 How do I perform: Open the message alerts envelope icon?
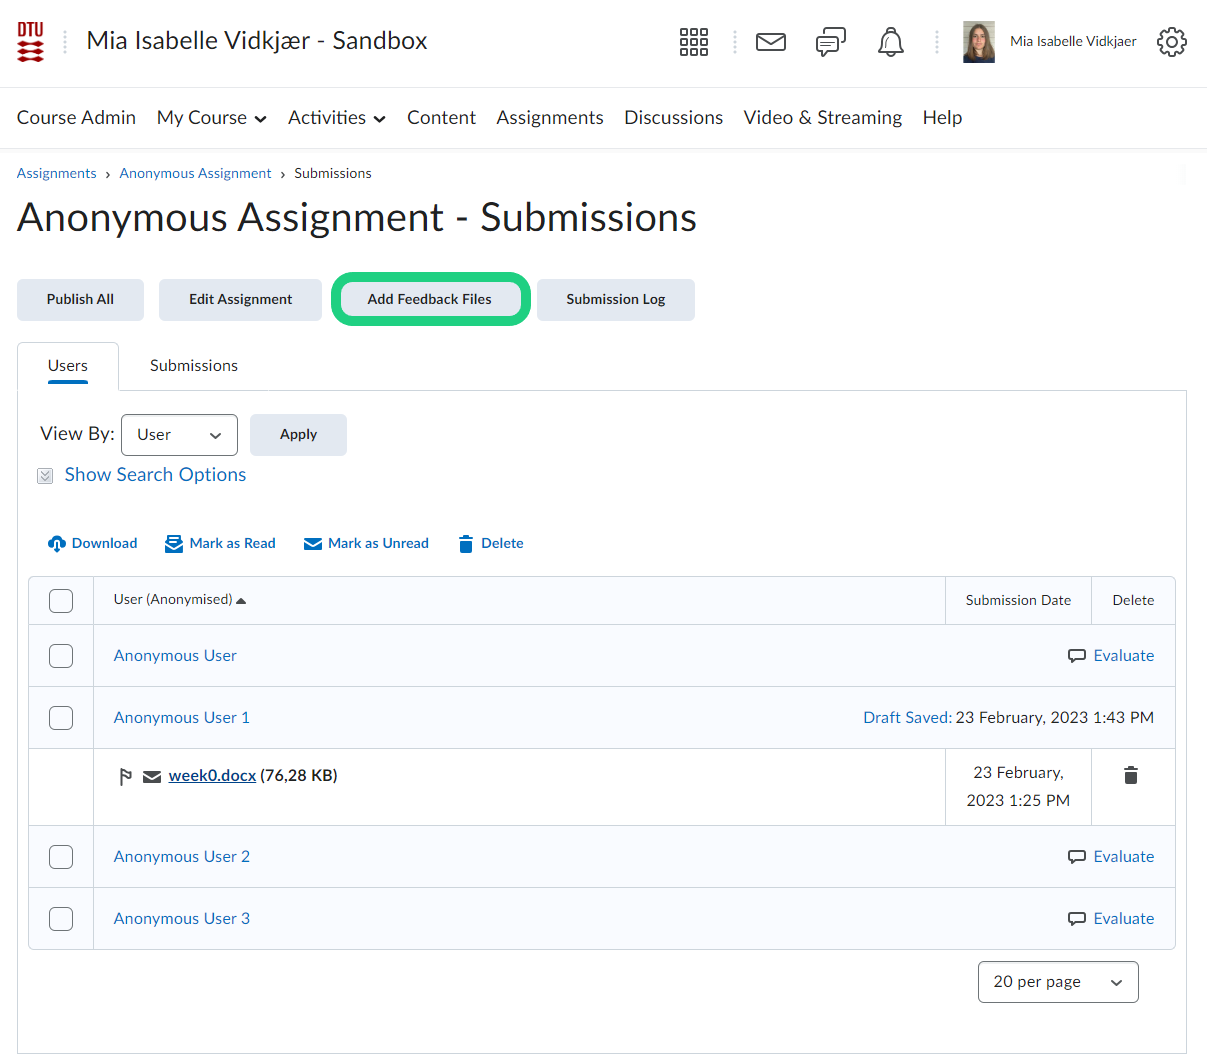tap(770, 42)
